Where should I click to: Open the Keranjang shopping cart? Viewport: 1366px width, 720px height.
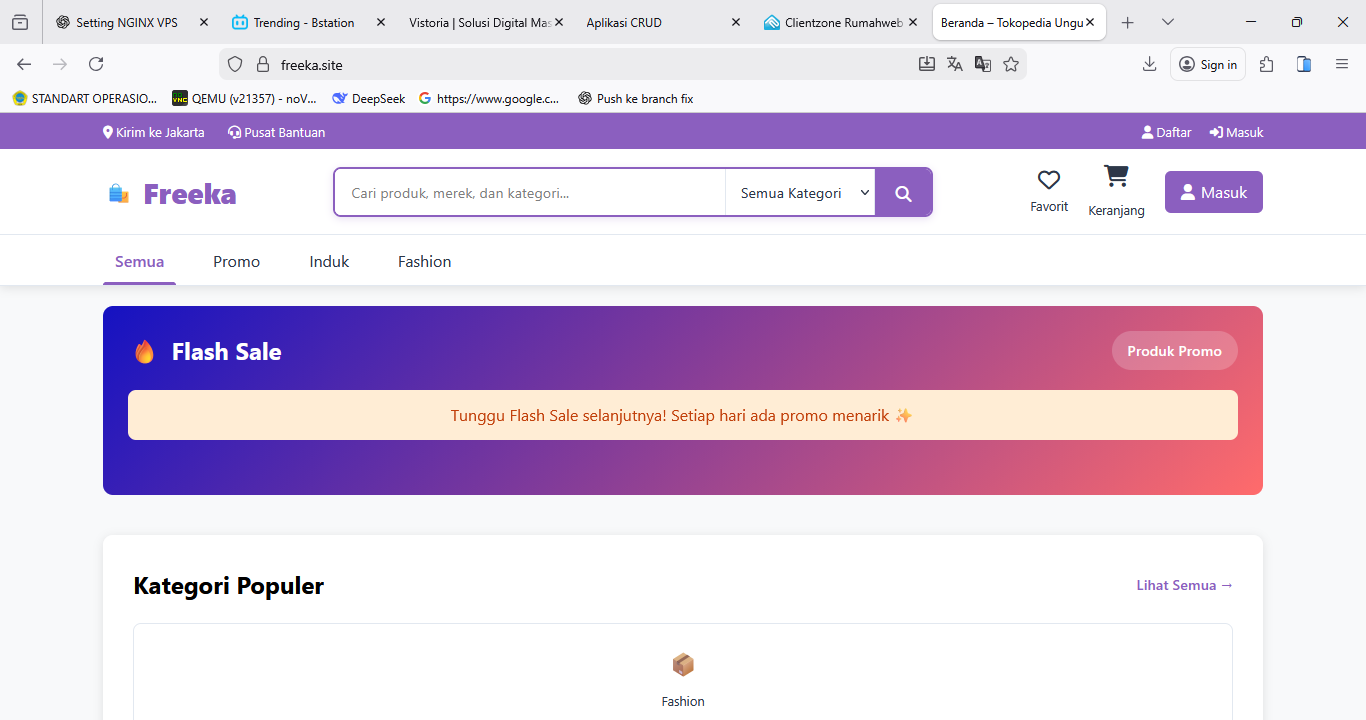(x=1116, y=177)
